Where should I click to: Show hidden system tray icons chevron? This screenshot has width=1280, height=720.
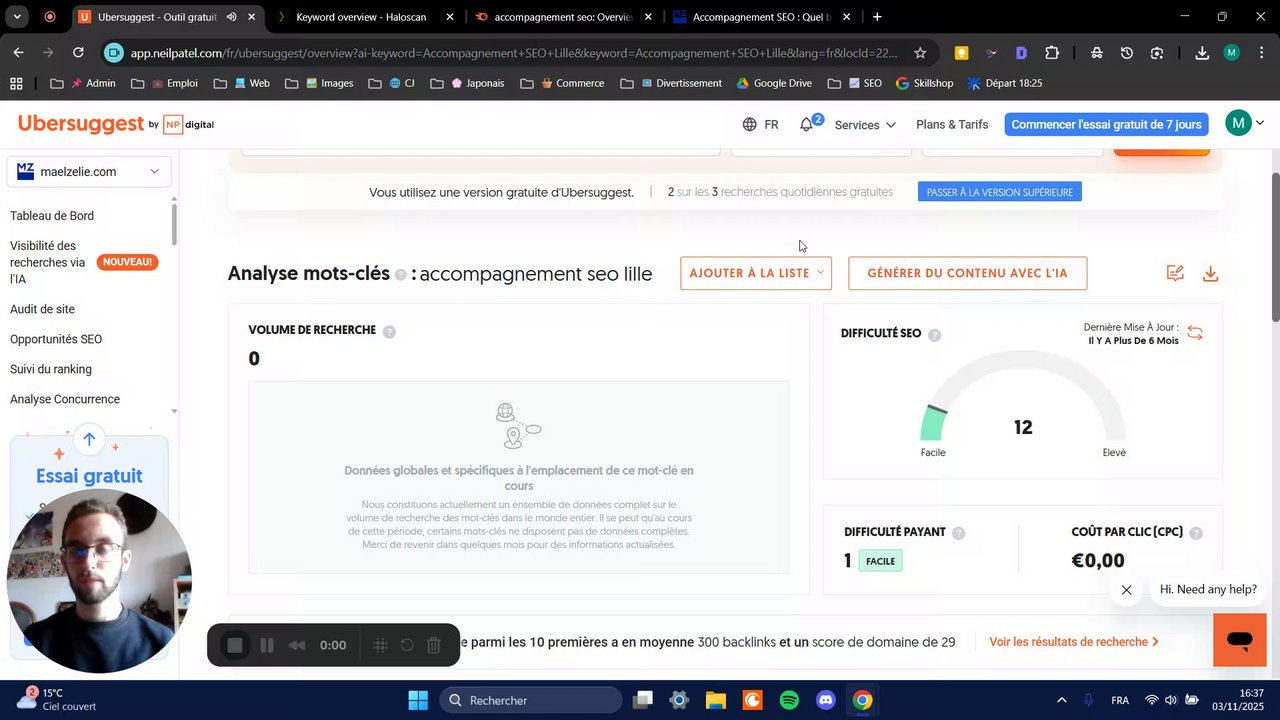pos(1061,700)
